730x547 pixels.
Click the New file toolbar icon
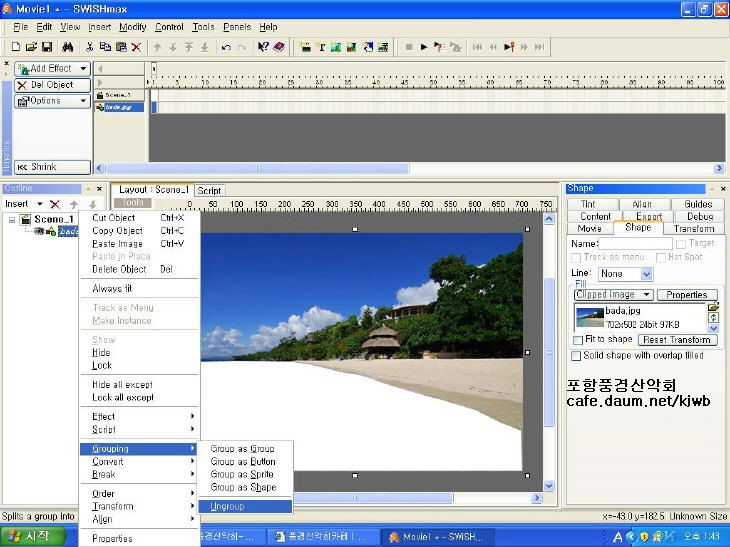pyautogui.click(x=16, y=47)
